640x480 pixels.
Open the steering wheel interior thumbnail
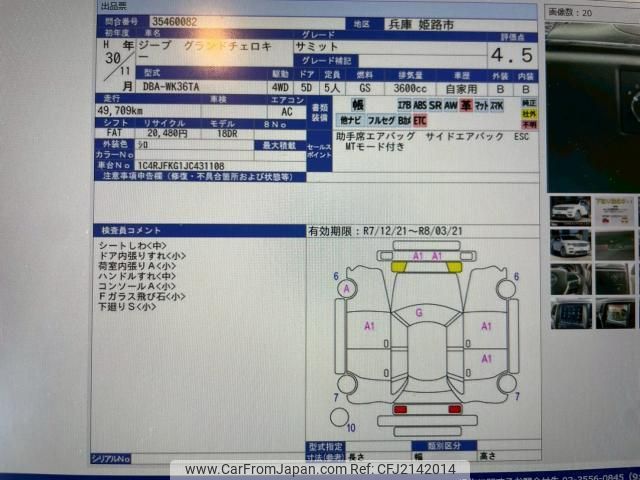pos(570,280)
